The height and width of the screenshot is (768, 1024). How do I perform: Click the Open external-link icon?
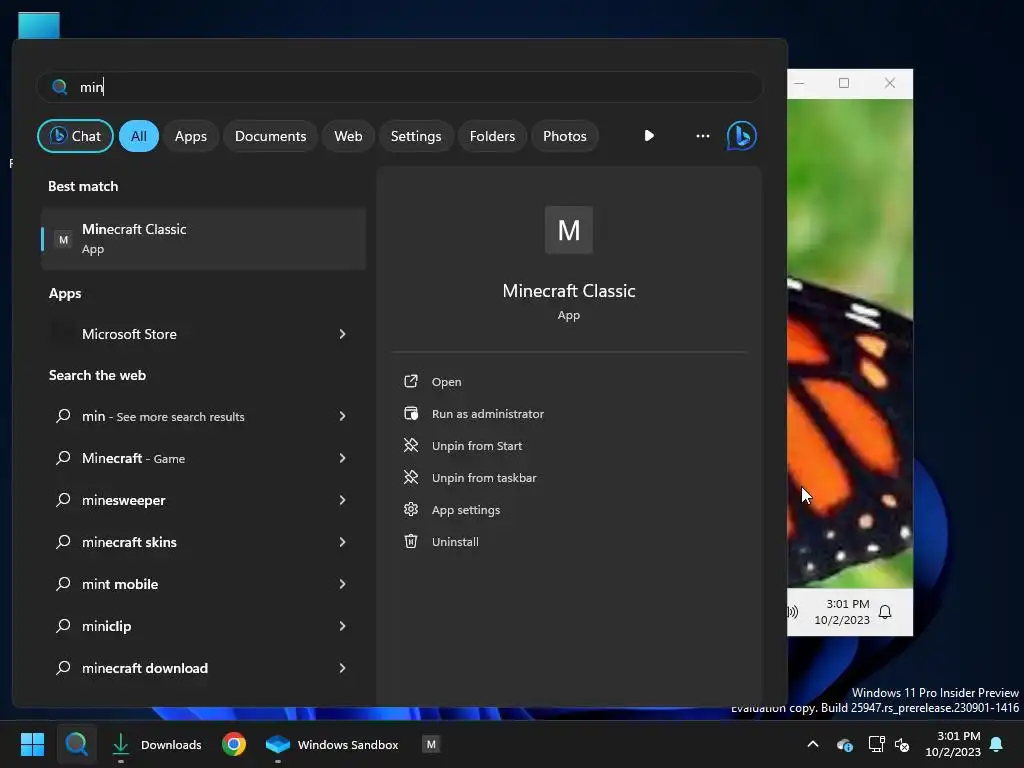coord(411,381)
